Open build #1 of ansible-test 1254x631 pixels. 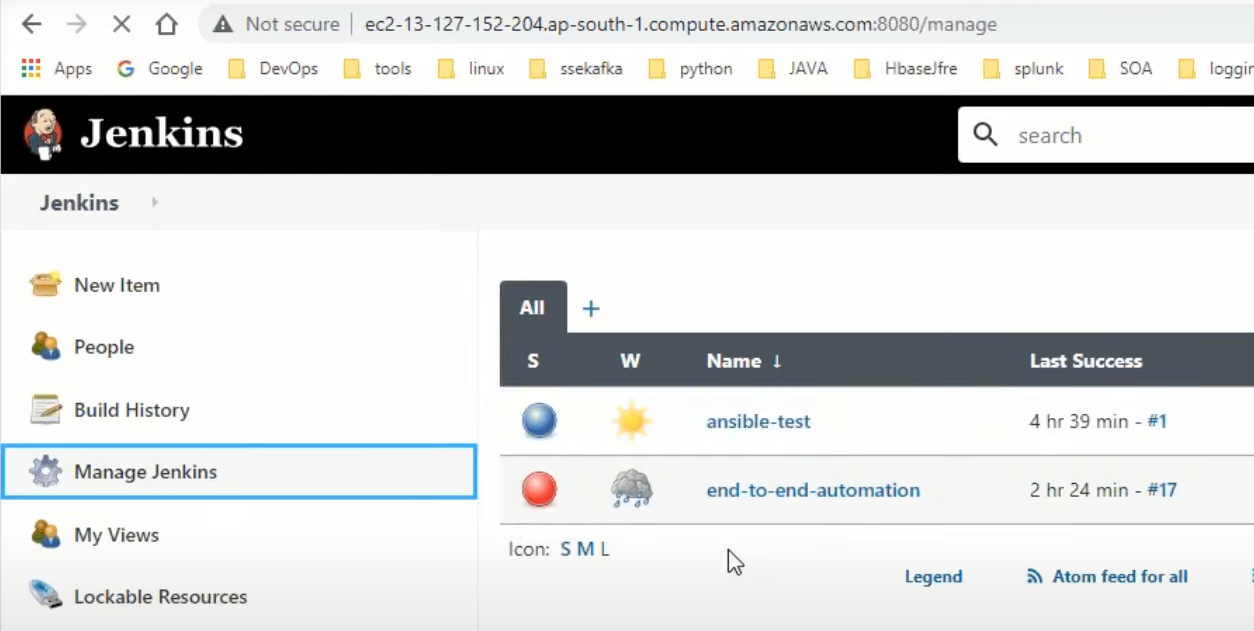pyautogui.click(x=1157, y=421)
